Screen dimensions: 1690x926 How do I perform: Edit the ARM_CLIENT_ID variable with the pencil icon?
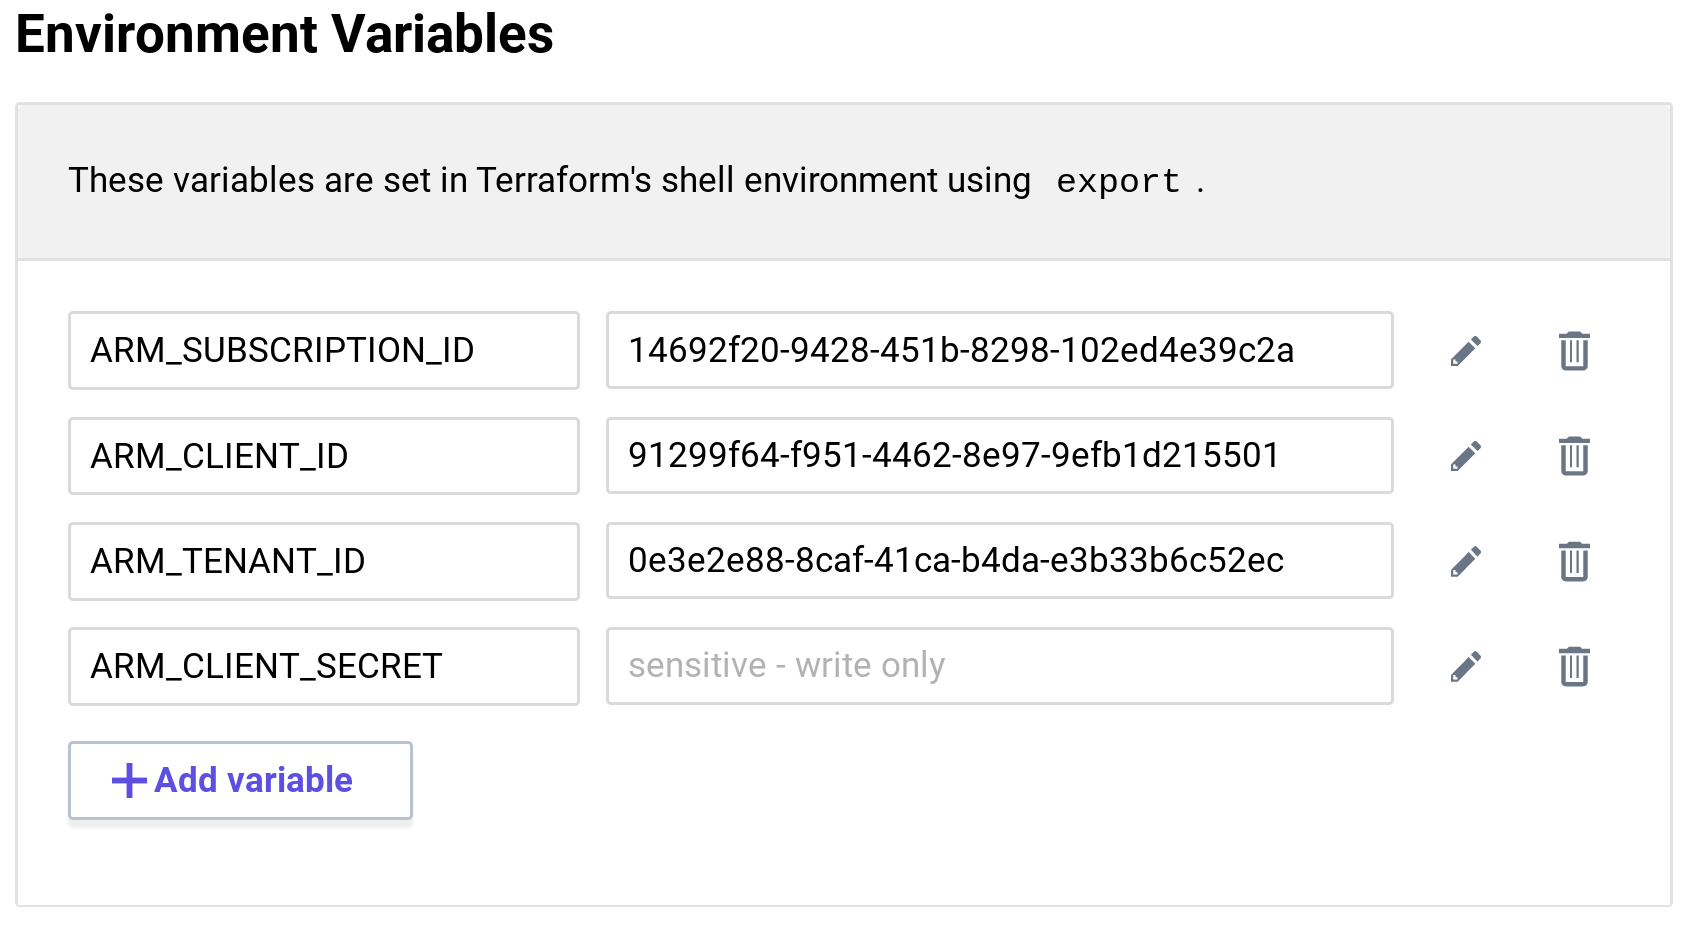click(x=1466, y=456)
